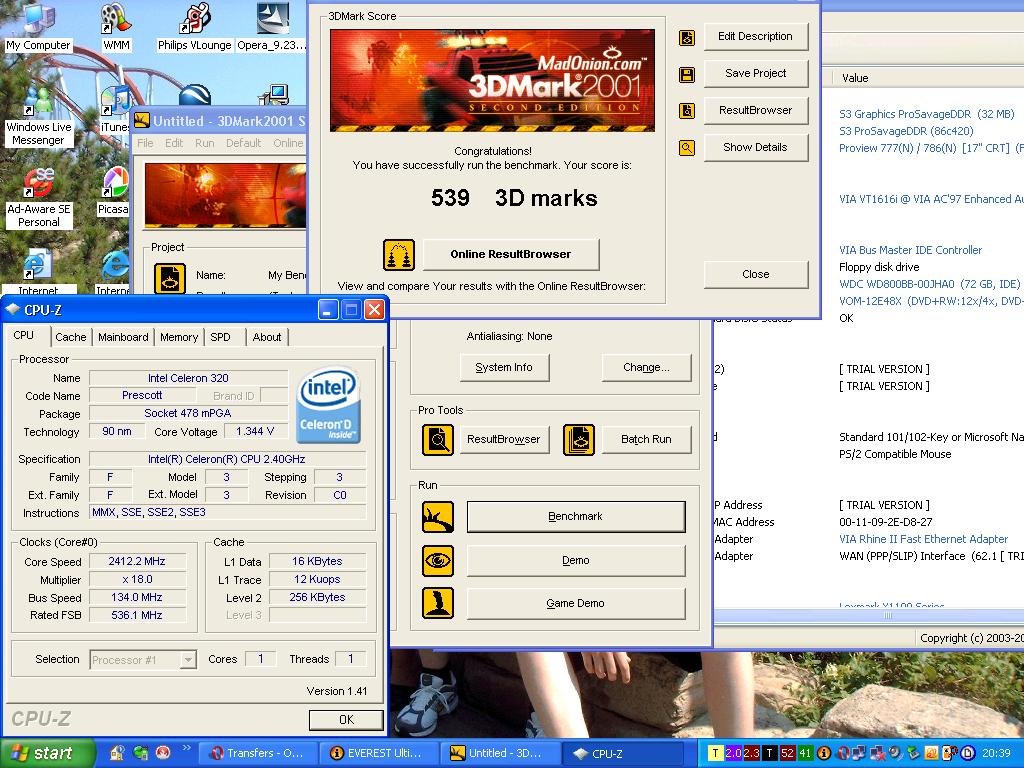This screenshot has width=1024, height=768.
Task: Click the yellow T tray temperature icon
Action: (716, 753)
